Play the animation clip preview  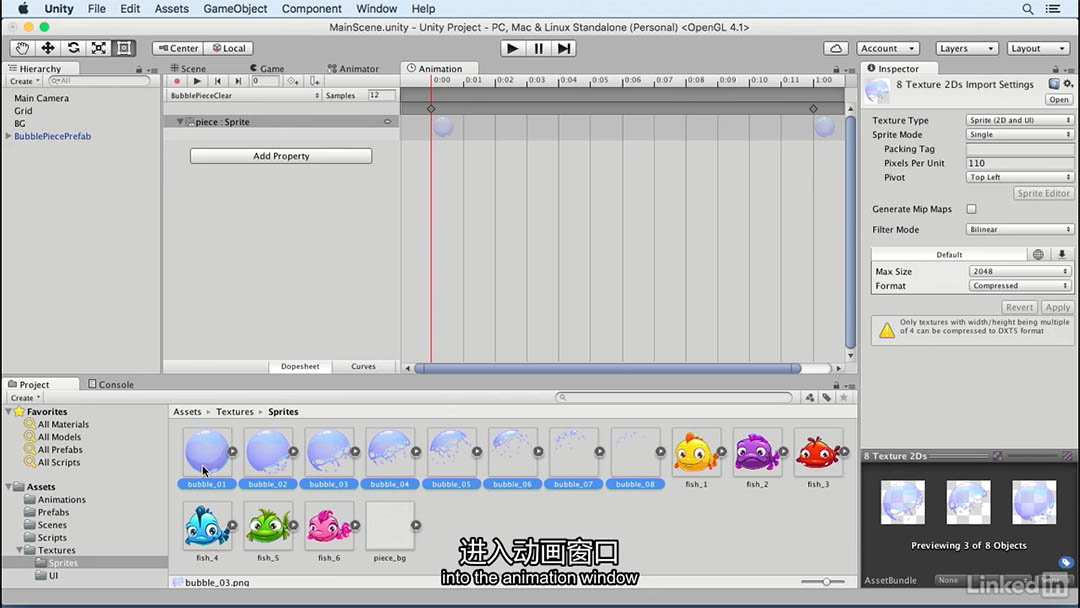[197, 81]
